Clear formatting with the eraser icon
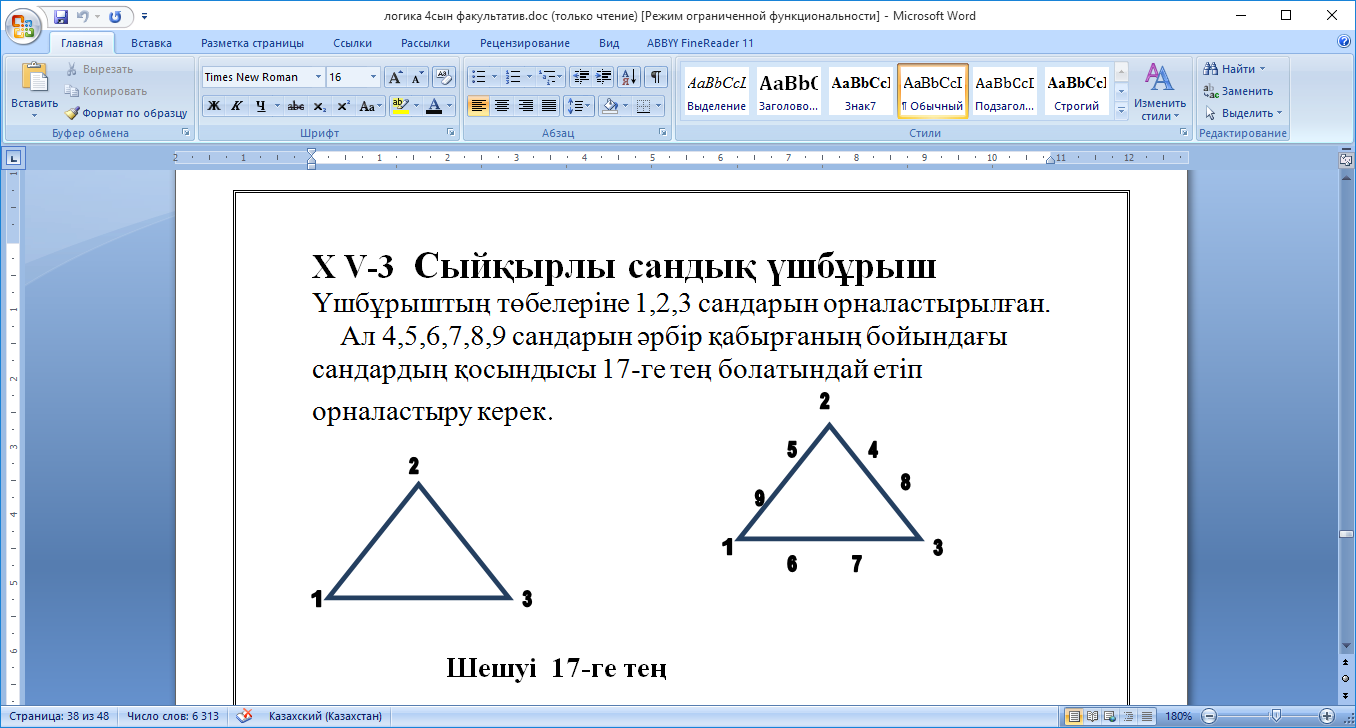1356x728 pixels. (444, 77)
